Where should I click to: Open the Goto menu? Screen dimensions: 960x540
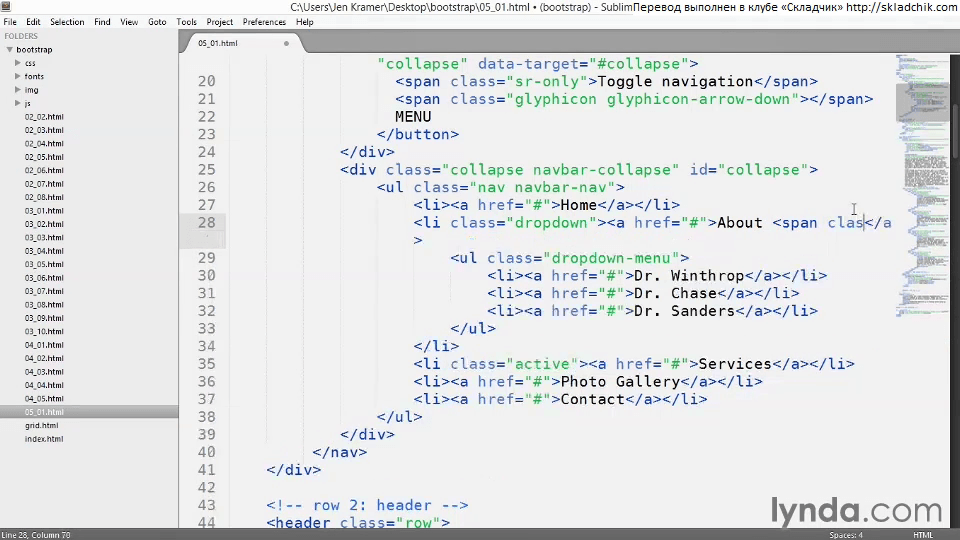click(x=157, y=21)
